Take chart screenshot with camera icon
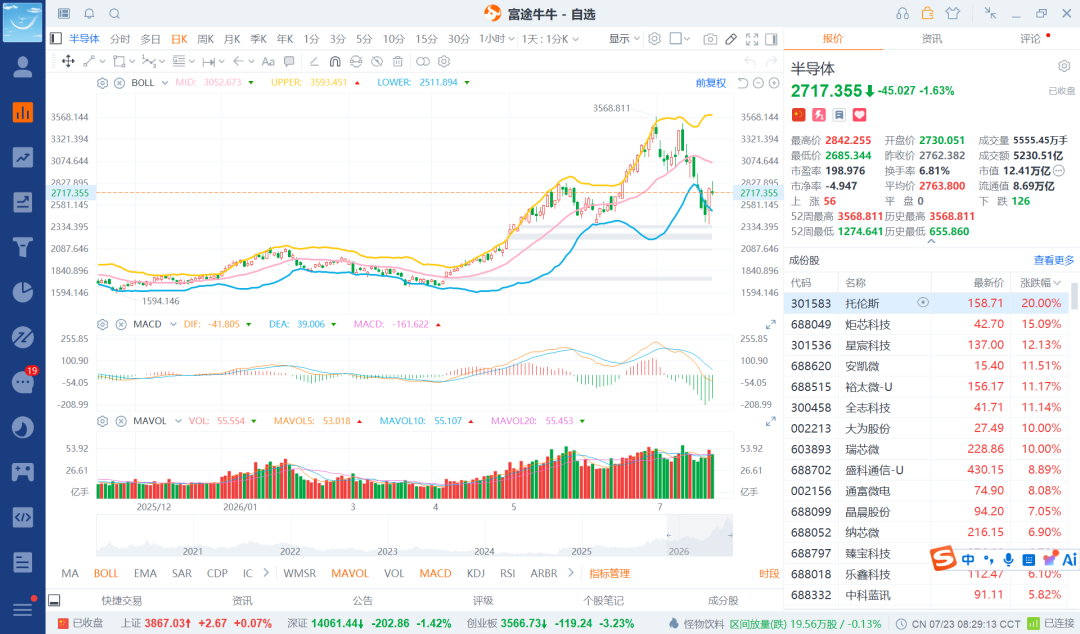This screenshot has width=1080, height=634. (710, 39)
